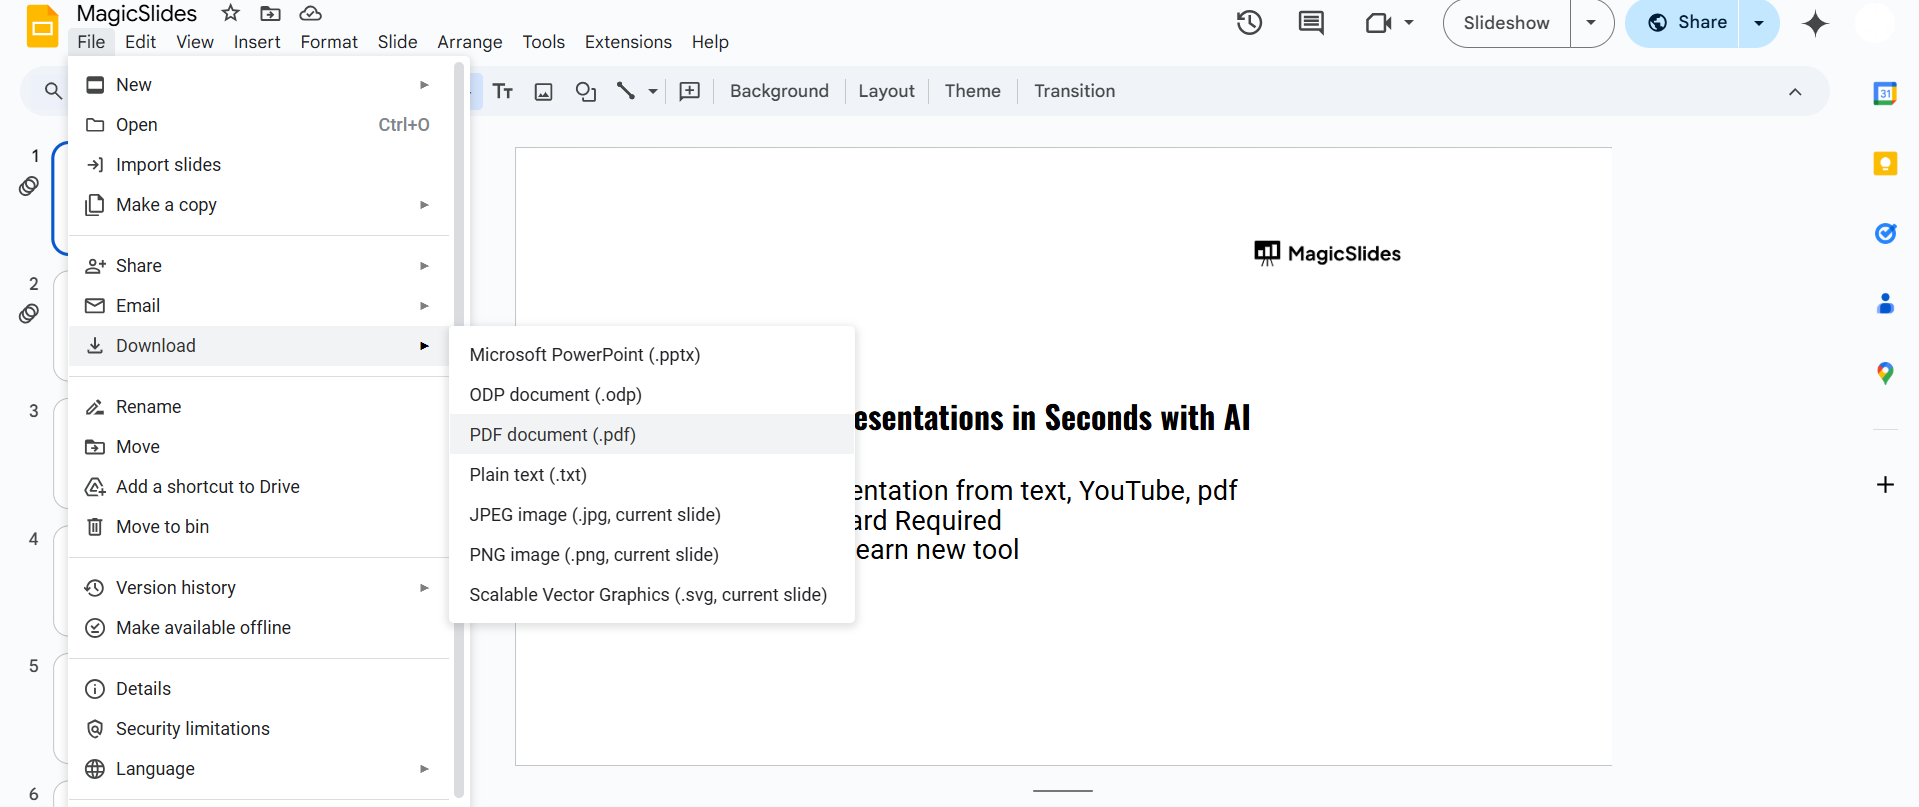
Task: Expand the Language submenu
Action: tap(424, 769)
